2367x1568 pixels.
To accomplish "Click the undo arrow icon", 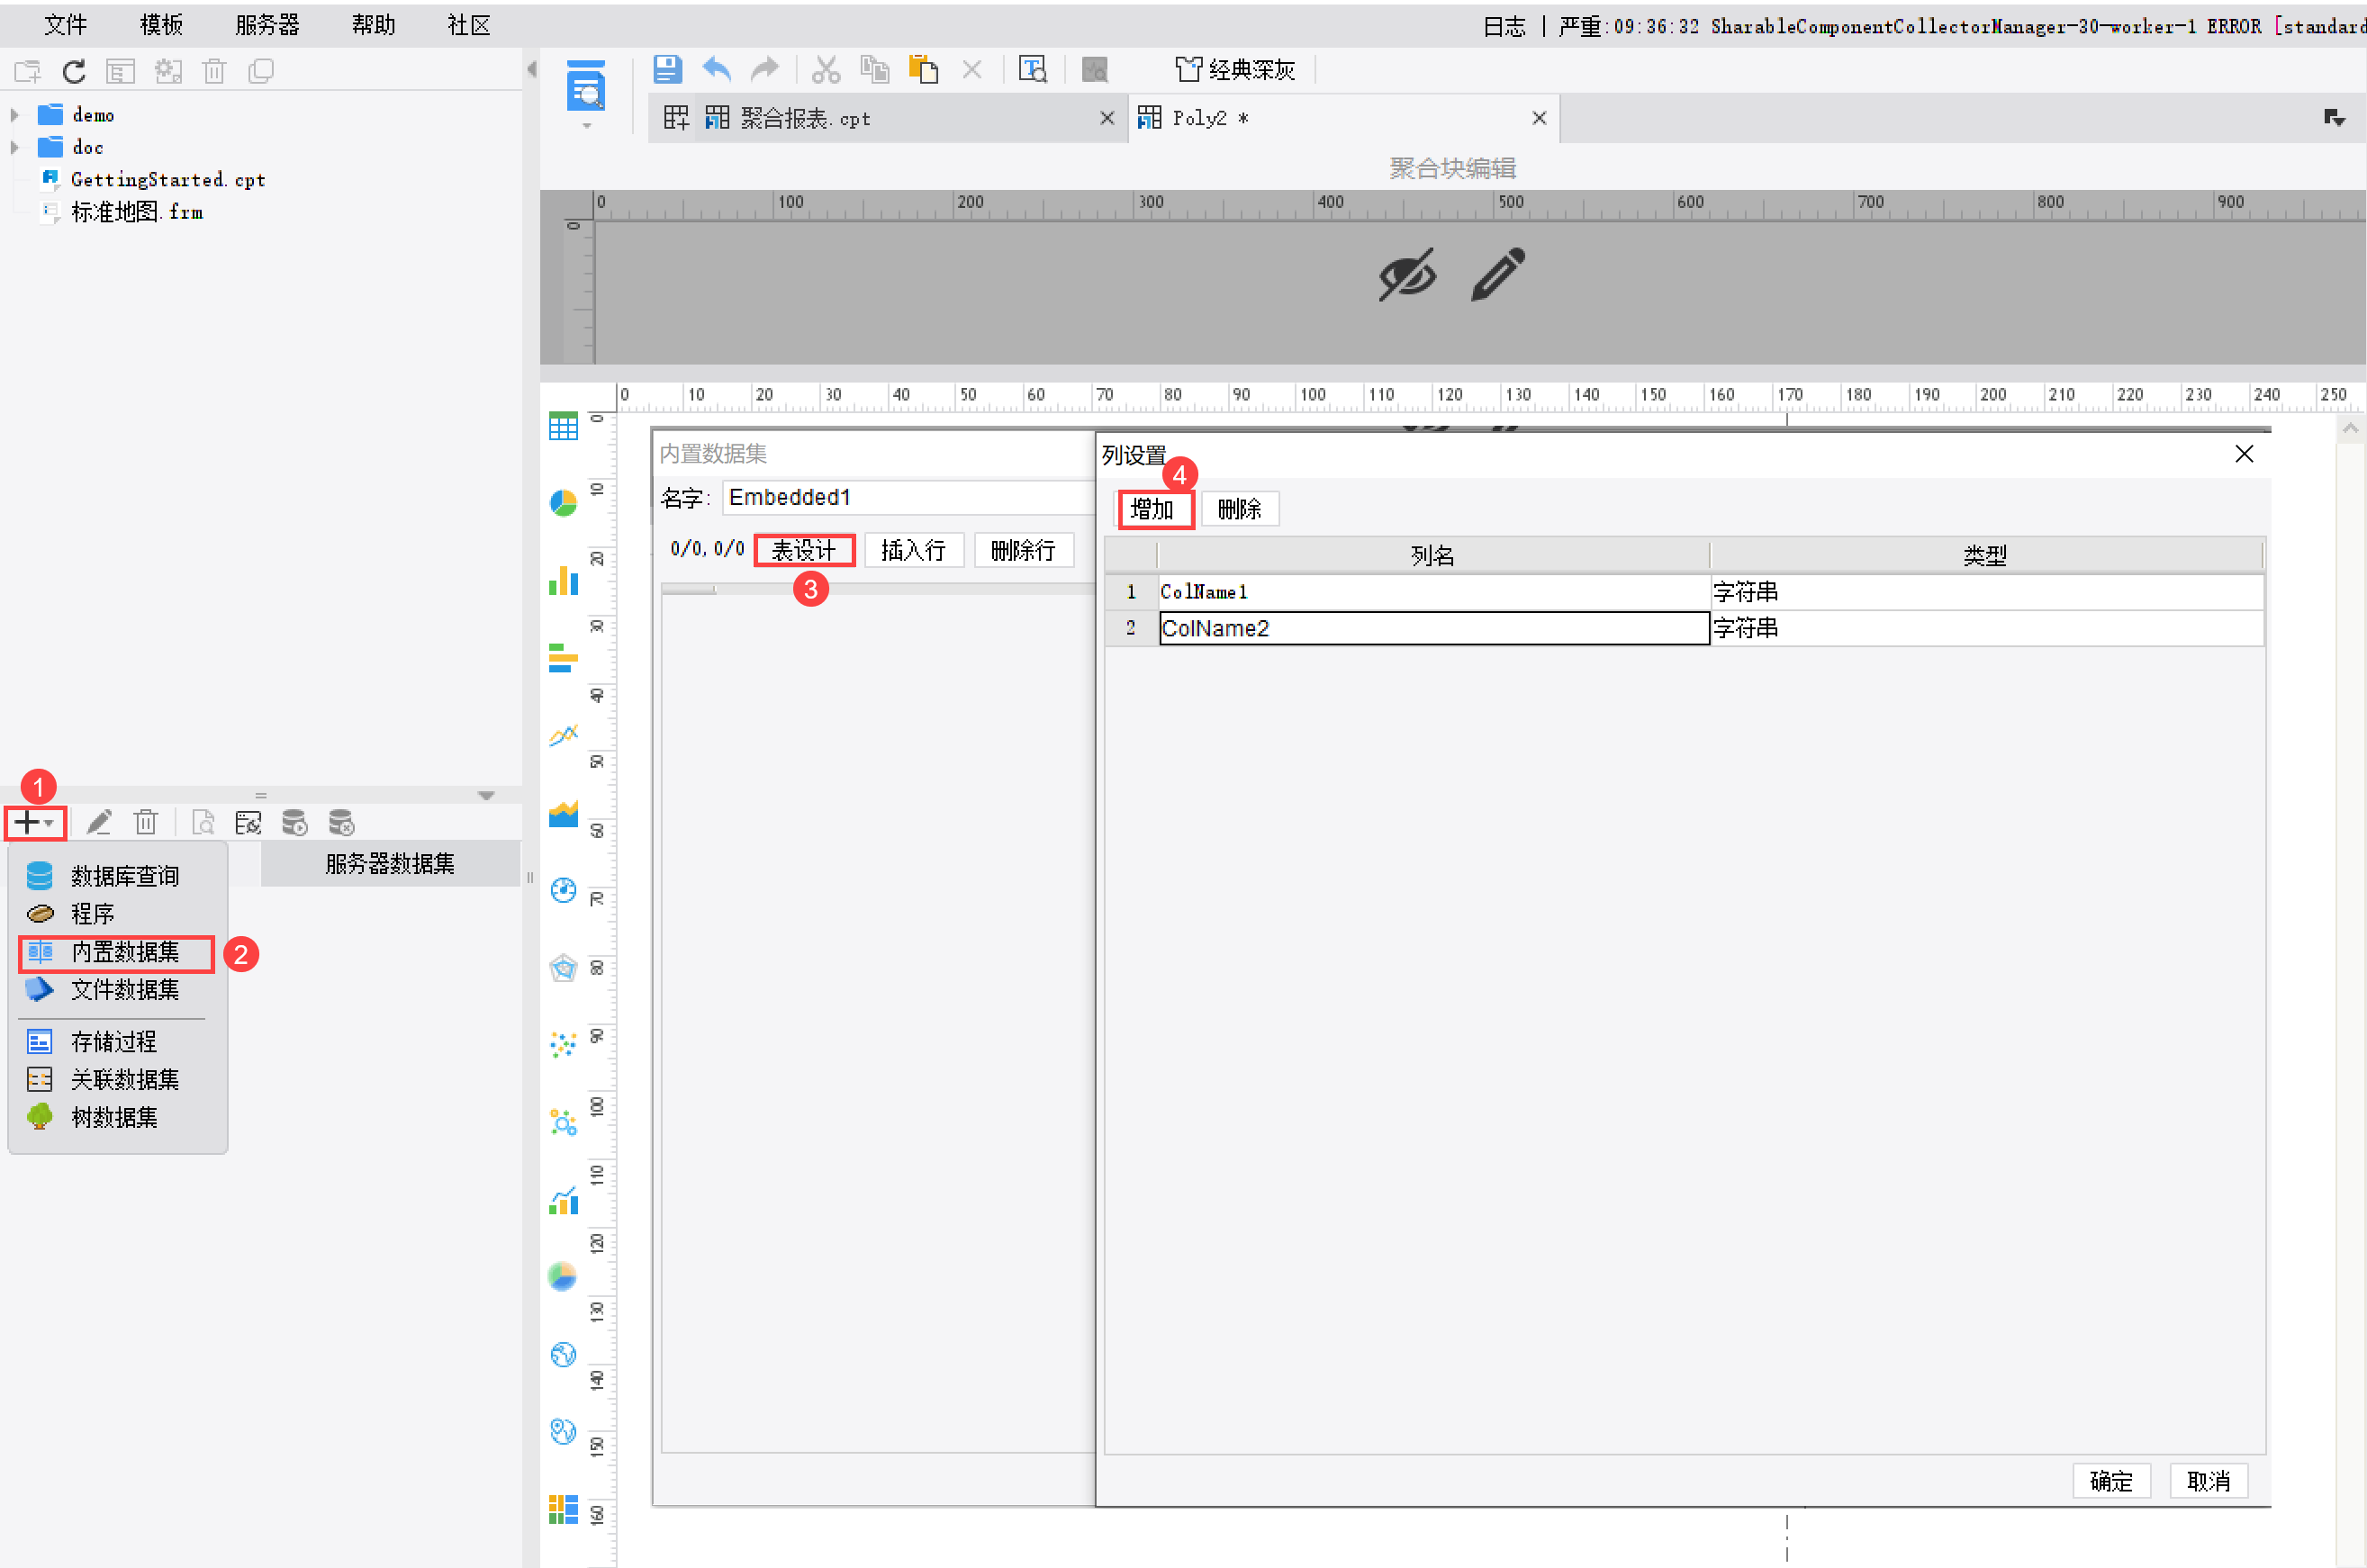I will [x=716, y=69].
